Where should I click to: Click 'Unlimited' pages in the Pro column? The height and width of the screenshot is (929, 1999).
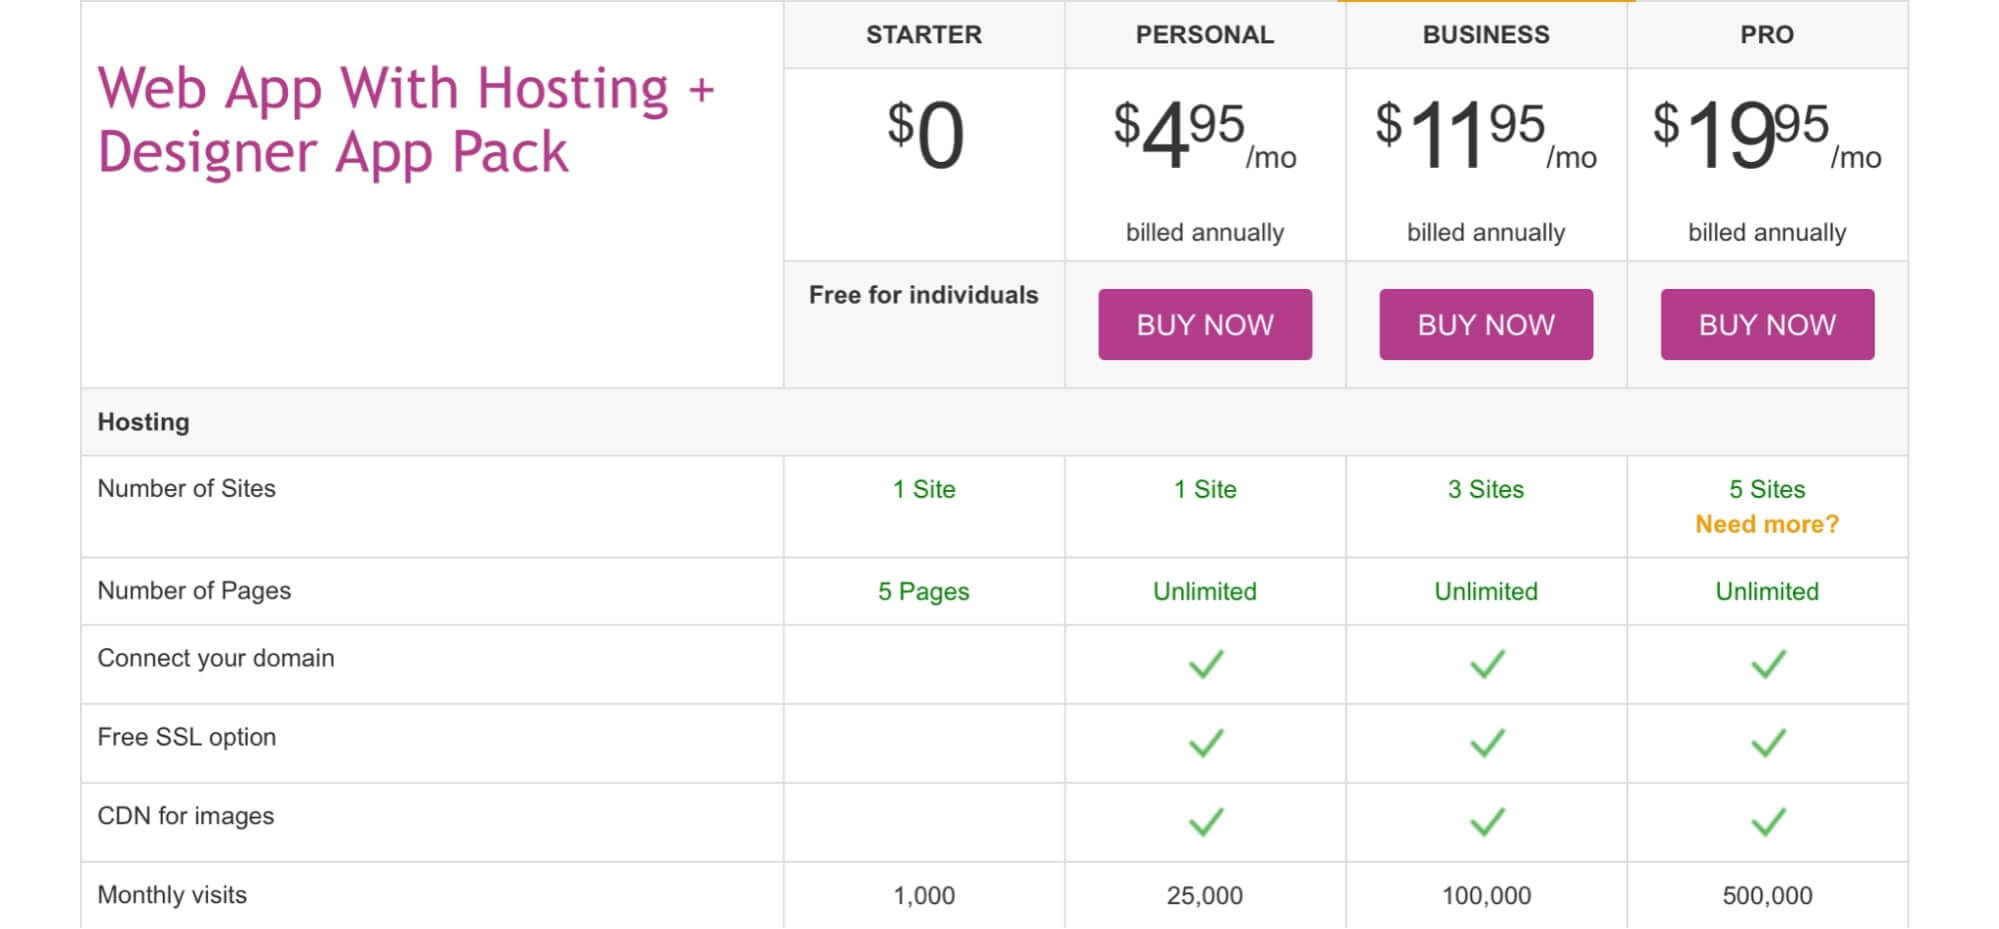pos(1767,592)
